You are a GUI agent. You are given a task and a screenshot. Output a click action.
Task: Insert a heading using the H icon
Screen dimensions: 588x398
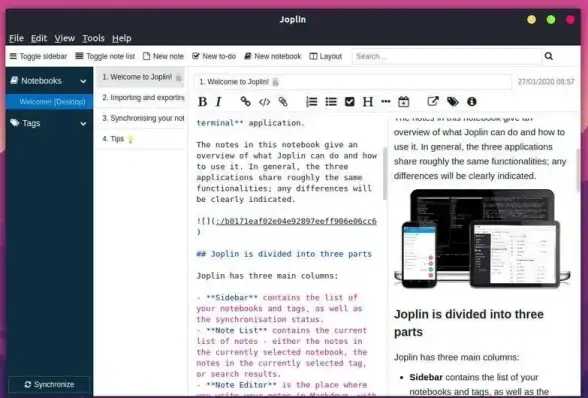(x=368, y=102)
